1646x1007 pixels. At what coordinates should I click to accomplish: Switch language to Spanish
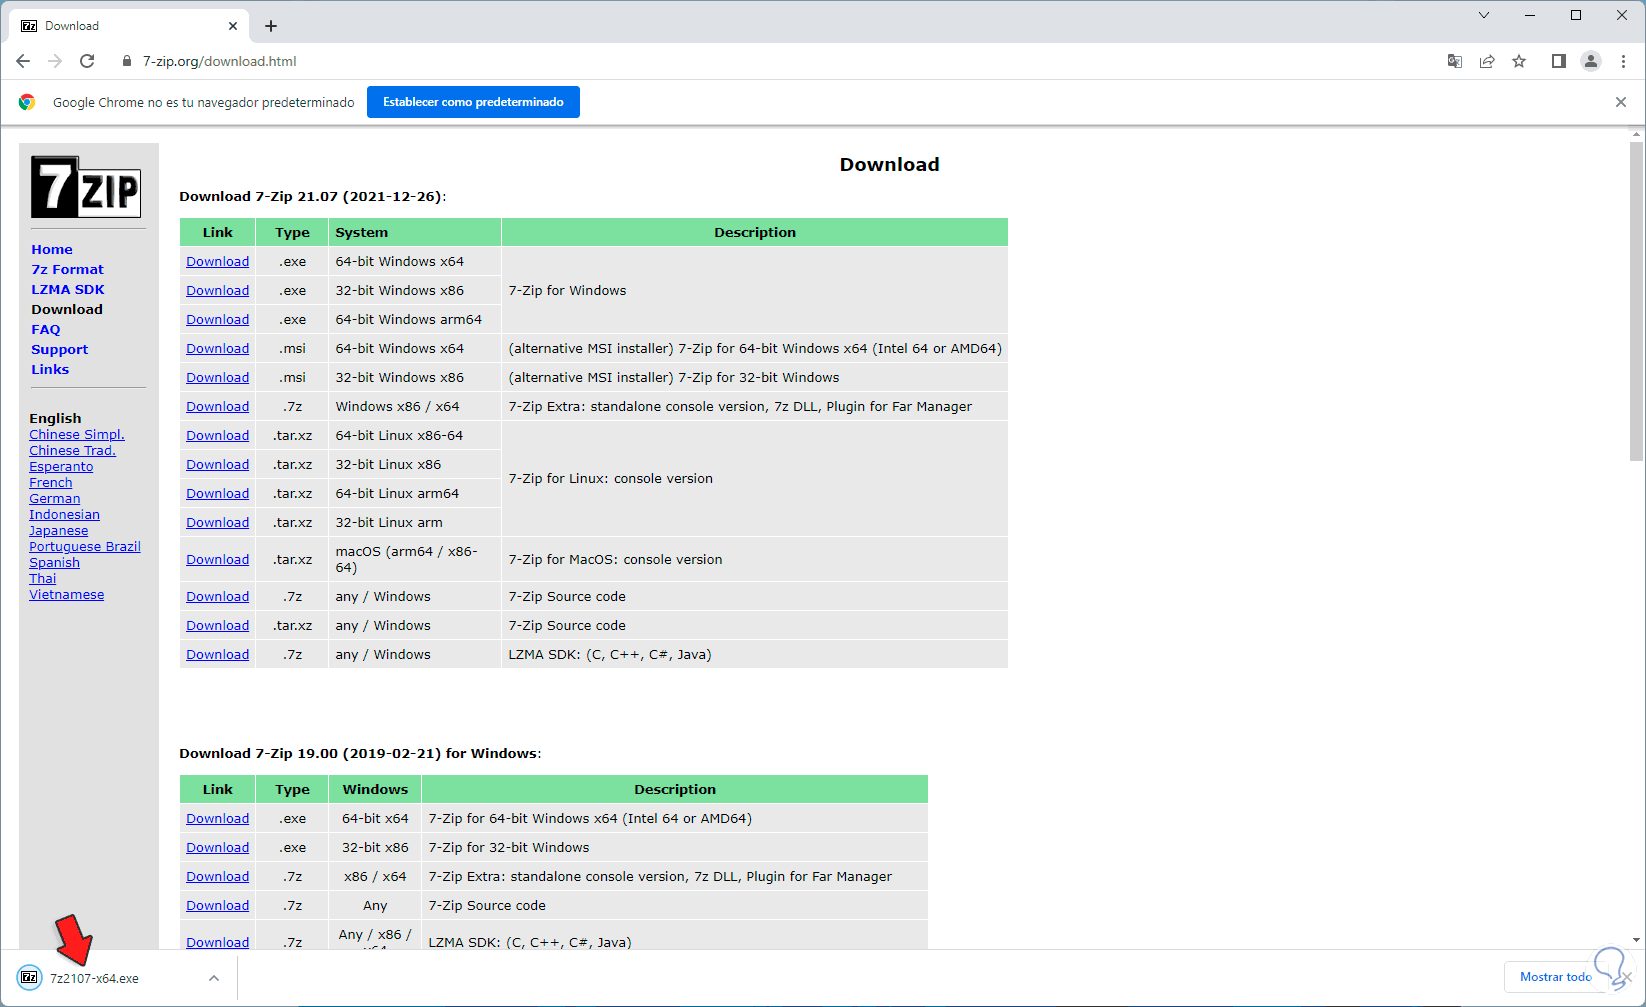[x=54, y=563]
